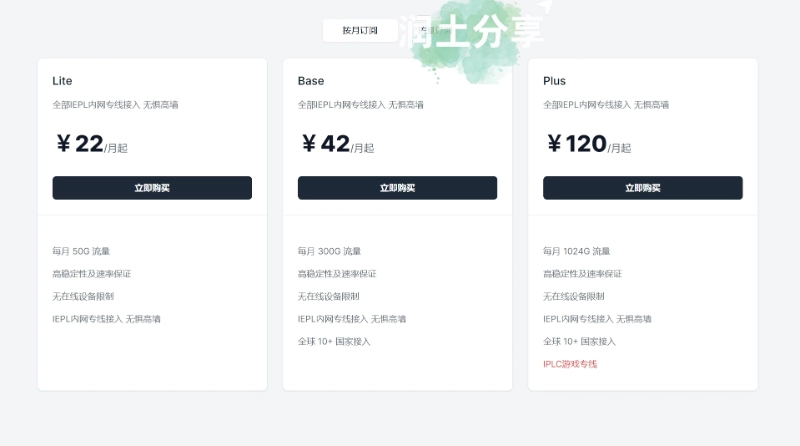Click 无在线设备限制 in the Lite card
This screenshot has width=800, height=446.
(x=83, y=296)
